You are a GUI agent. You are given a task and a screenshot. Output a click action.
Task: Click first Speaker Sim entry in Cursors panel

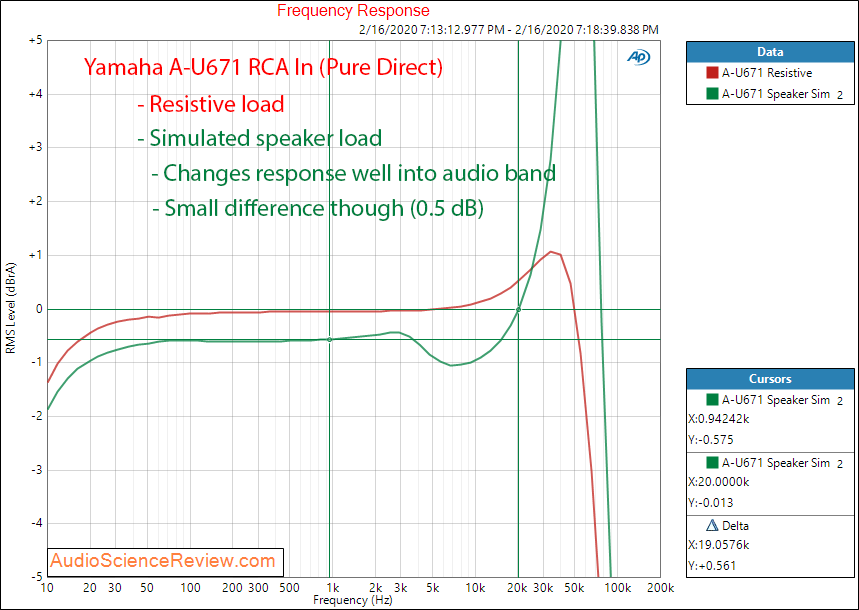775,400
